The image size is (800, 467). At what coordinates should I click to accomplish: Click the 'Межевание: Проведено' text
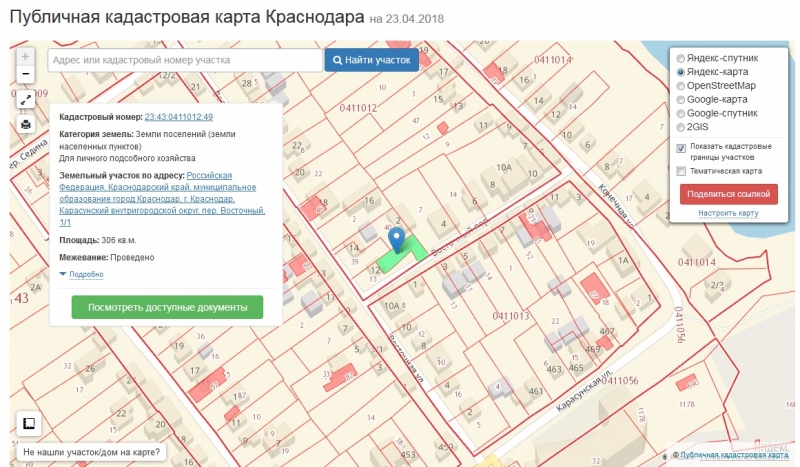107,257
